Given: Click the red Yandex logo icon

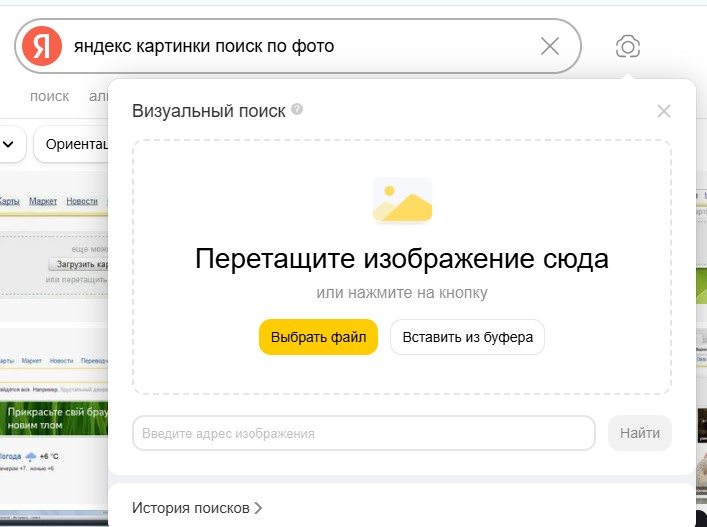Looking at the screenshot, I should [42, 46].
